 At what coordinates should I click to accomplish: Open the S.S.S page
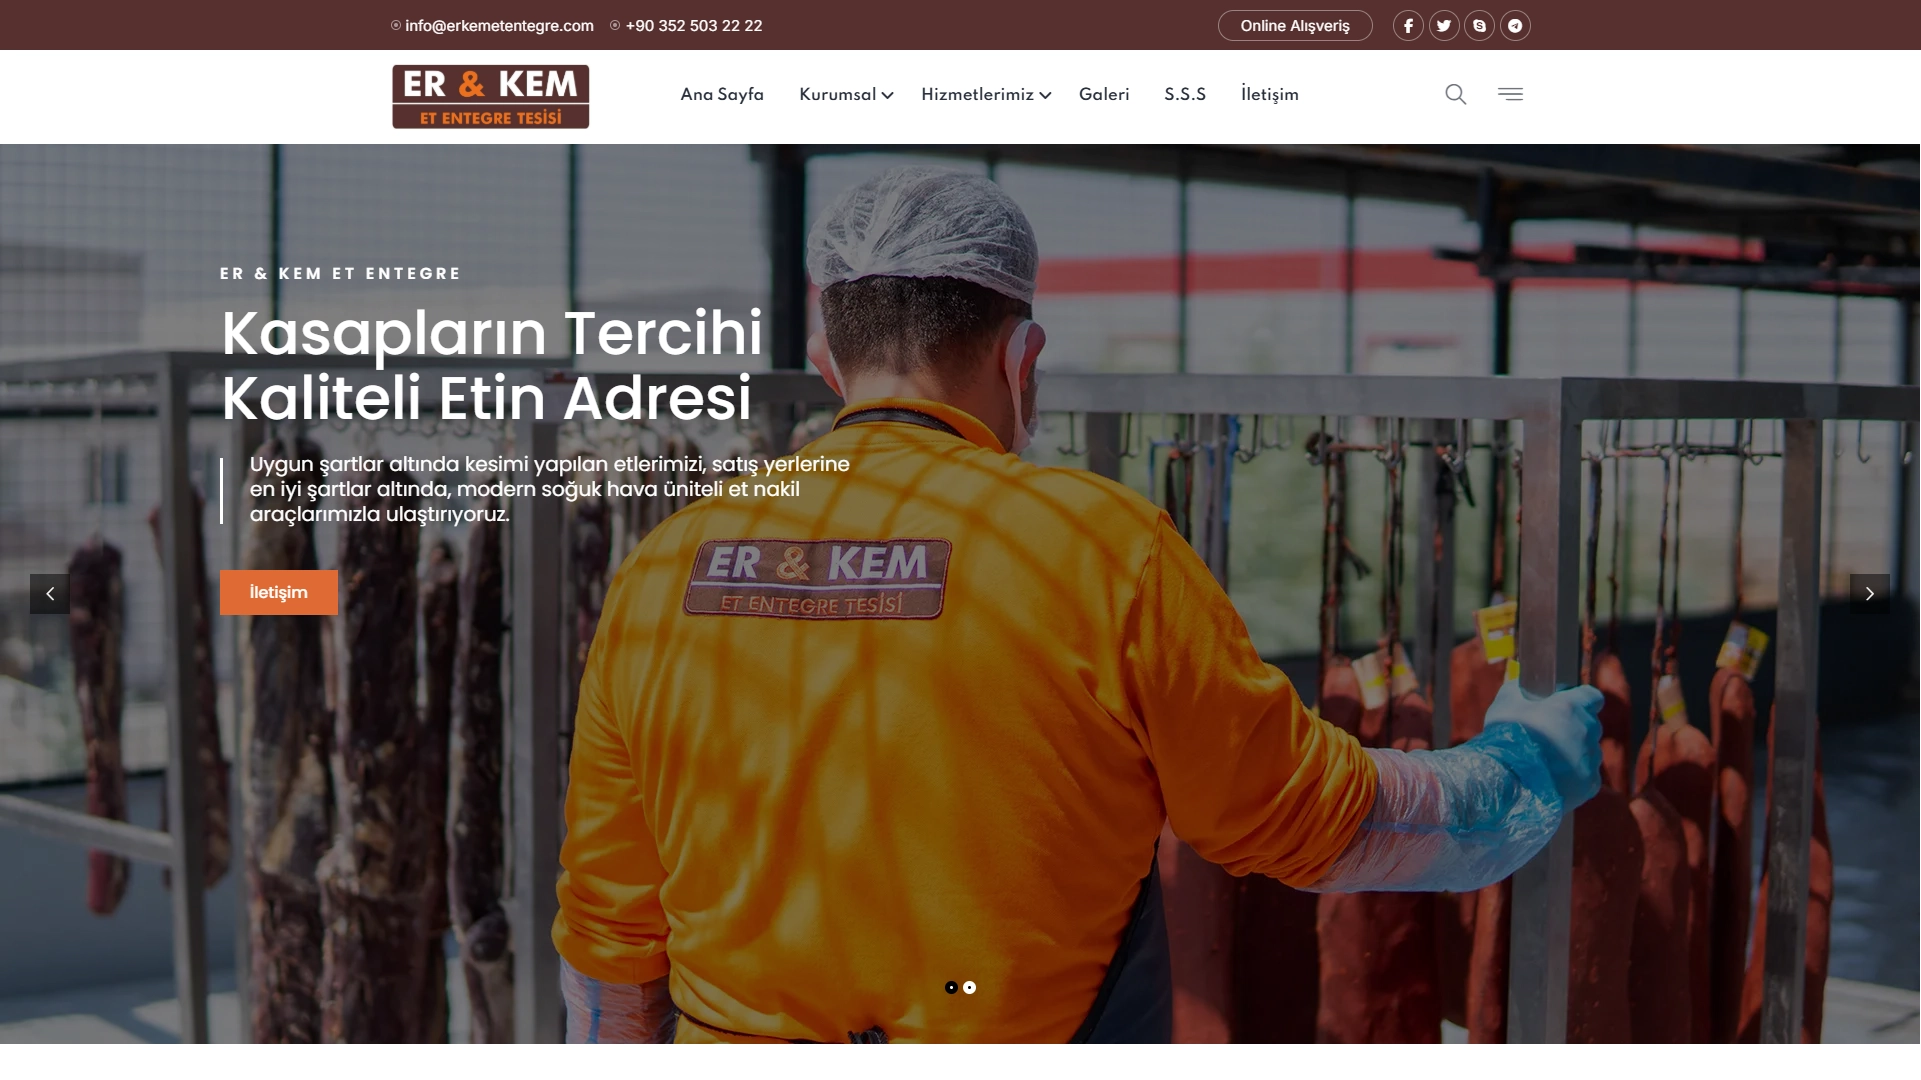coord(1185,95)
